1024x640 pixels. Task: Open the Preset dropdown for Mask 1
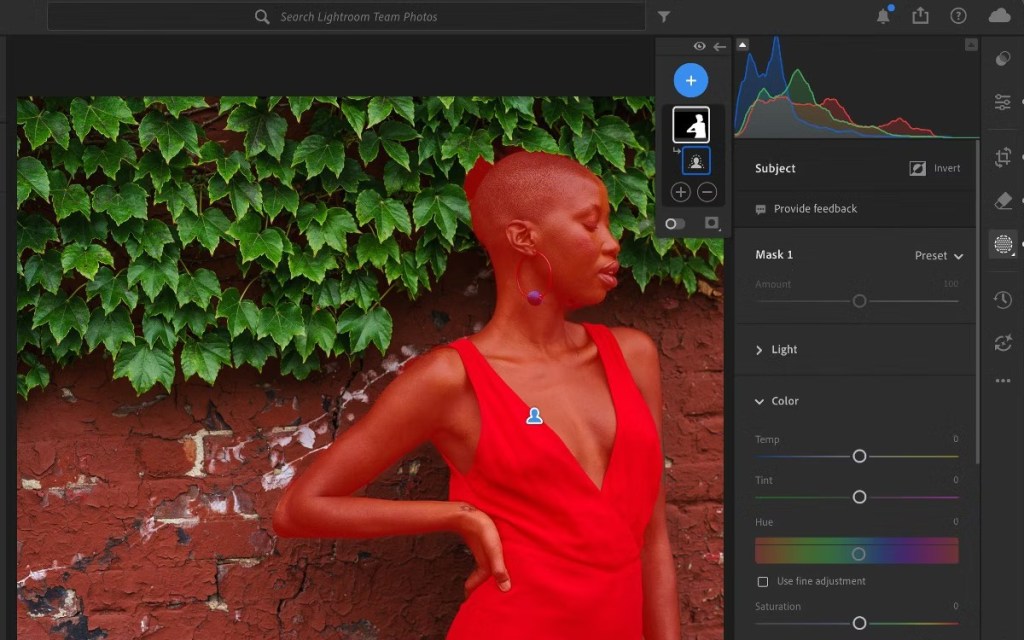pyautogui.click(x=938, y=255)
